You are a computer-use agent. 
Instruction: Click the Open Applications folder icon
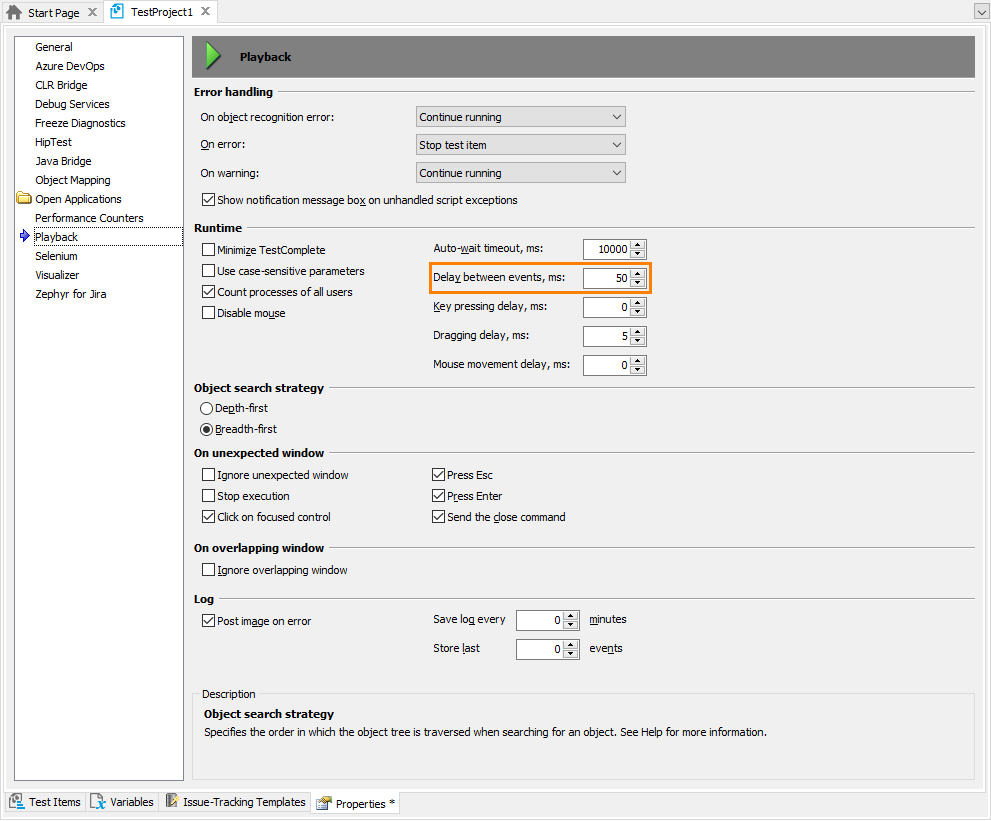pos(24,199)
